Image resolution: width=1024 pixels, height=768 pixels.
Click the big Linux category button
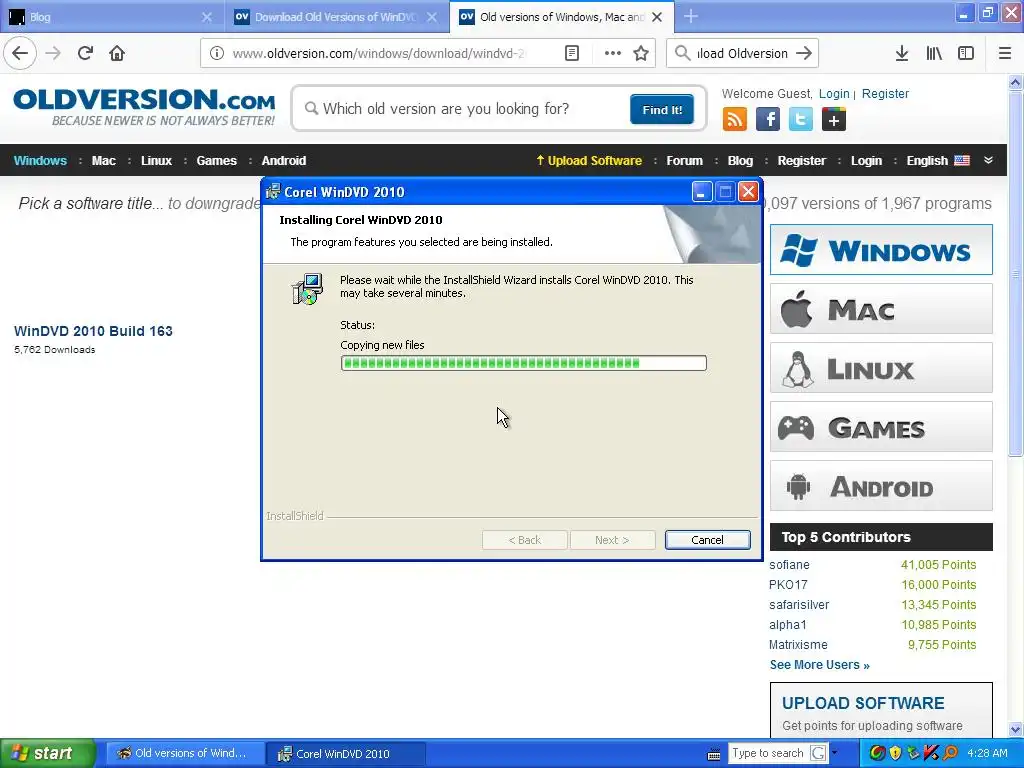[881, 368]
